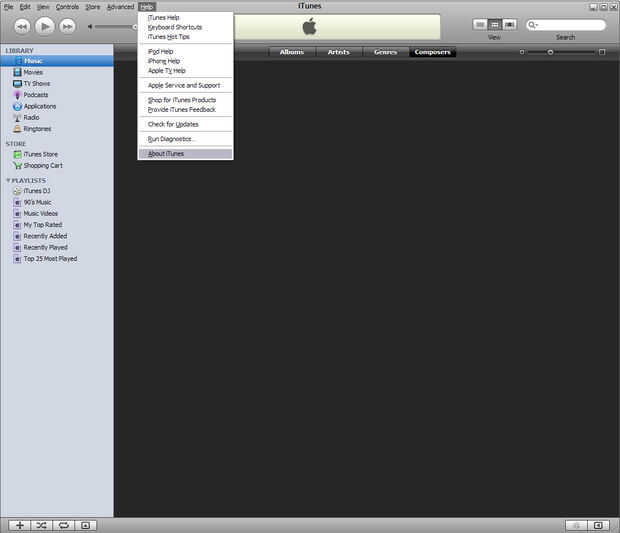
Task: Switch to the Composers tab
Action: [432, 52]
